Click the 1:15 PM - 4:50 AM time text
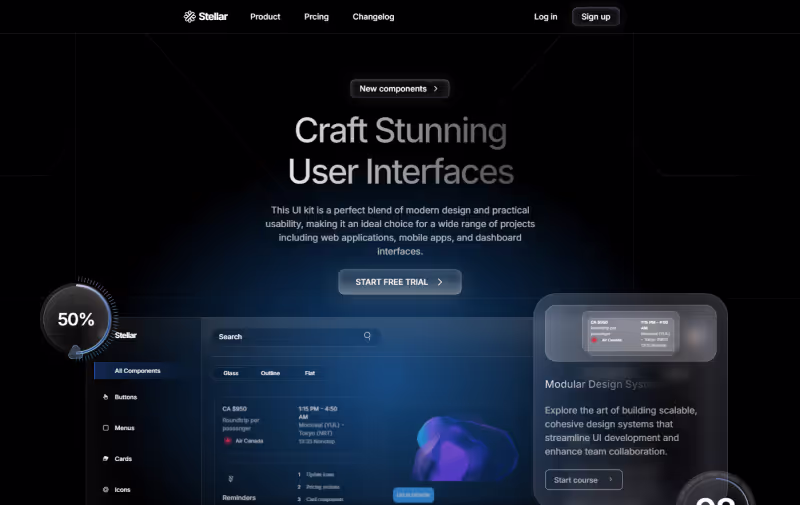The image size is (800, 505). [317, 413]
